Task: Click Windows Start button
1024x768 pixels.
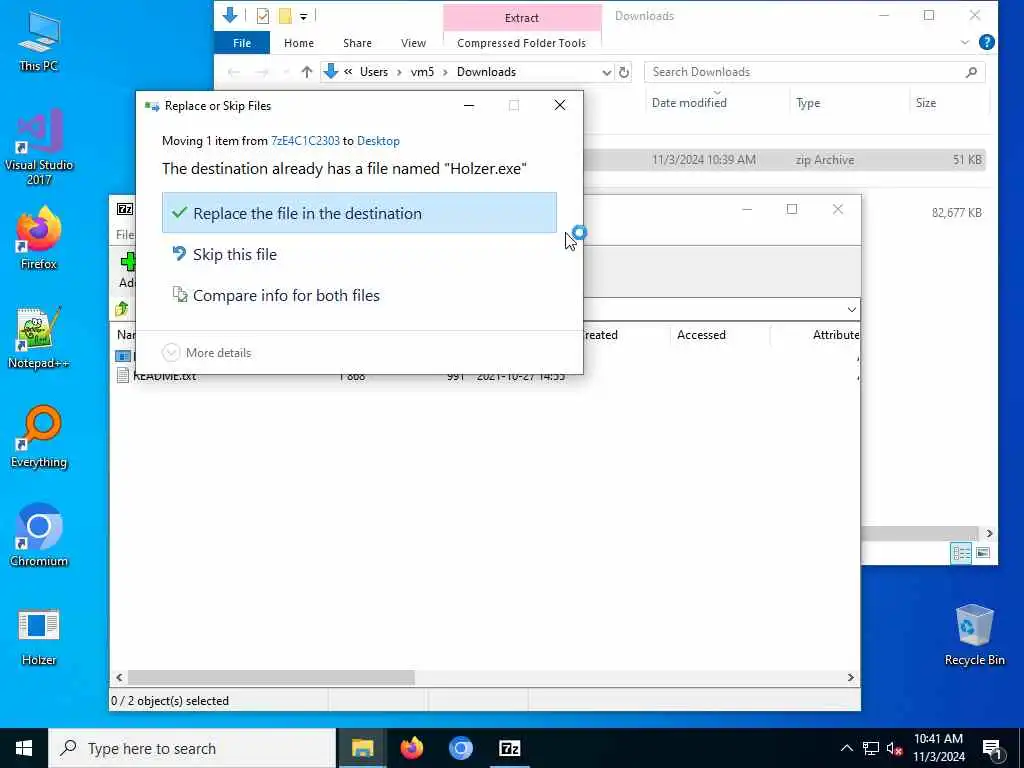Action: tap(24, 748)
